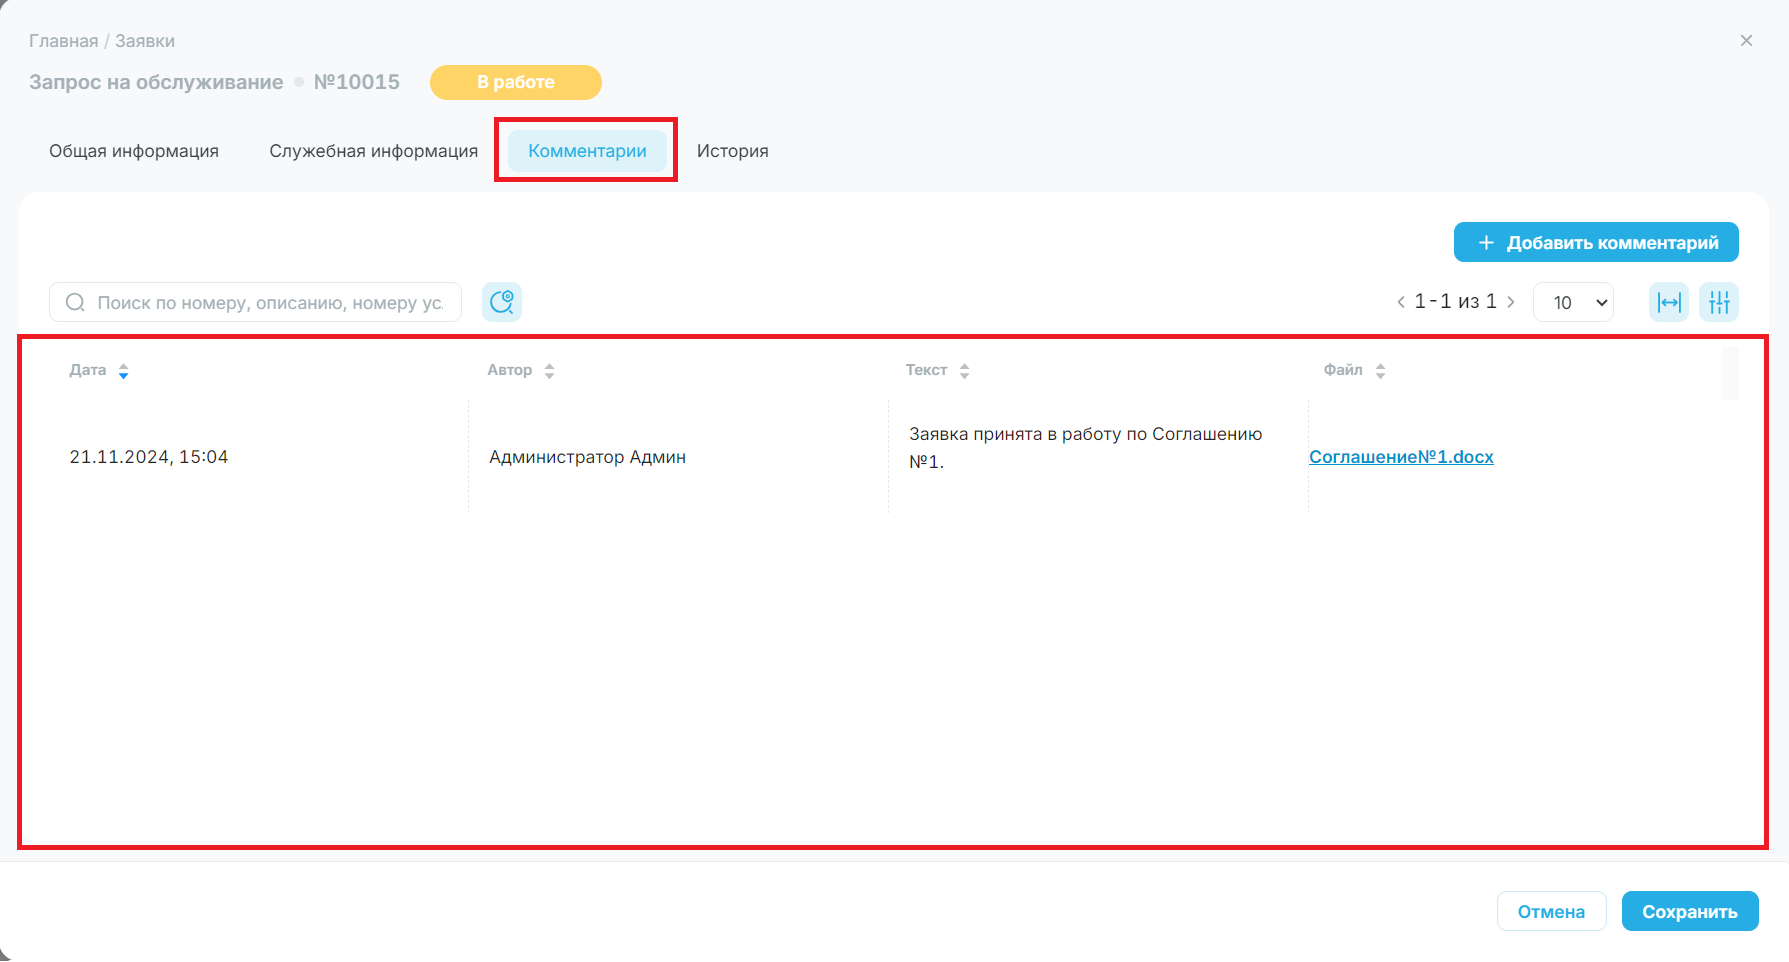Image resolution: width=1789 pixels, height=962 pixels.
Task: Close the request dialog with X
Action: point(1746,41)
